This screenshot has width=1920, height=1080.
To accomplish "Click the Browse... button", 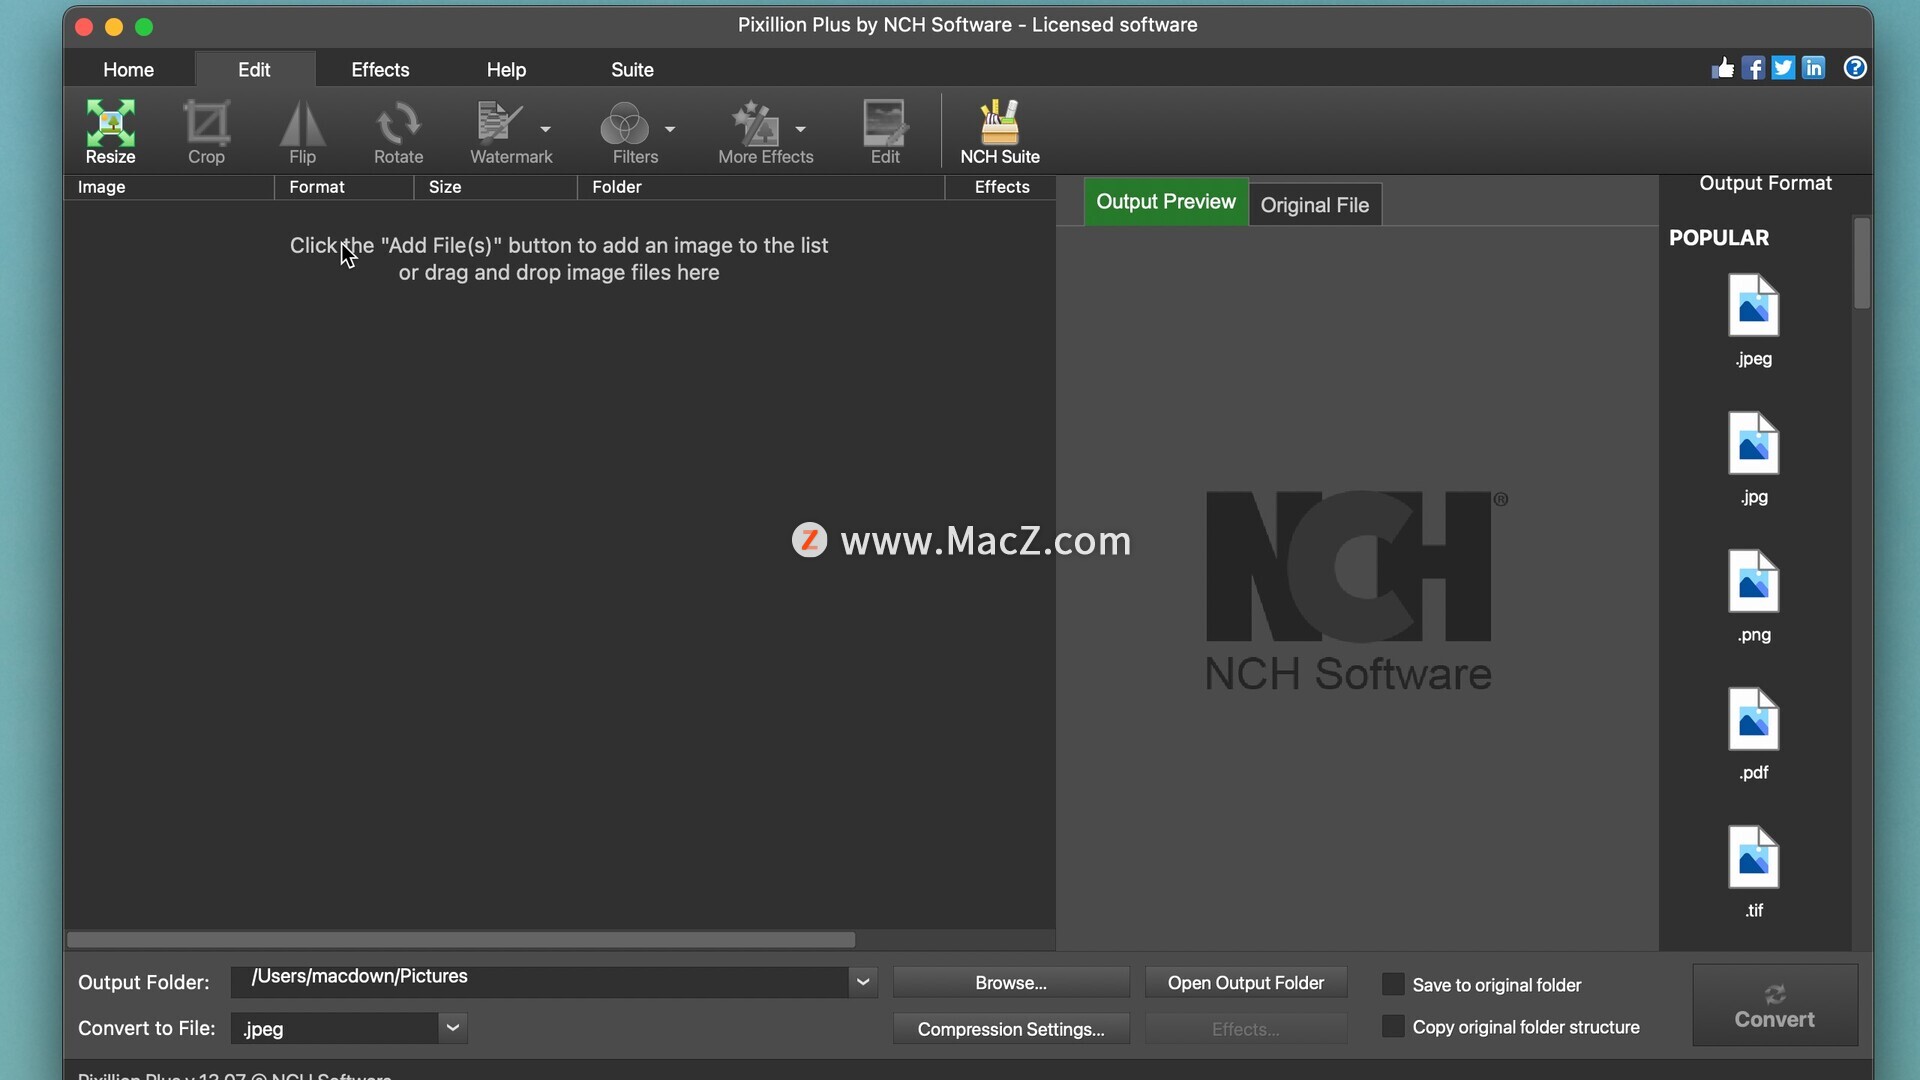I will pyautogui.click(x=1010, y=983).
